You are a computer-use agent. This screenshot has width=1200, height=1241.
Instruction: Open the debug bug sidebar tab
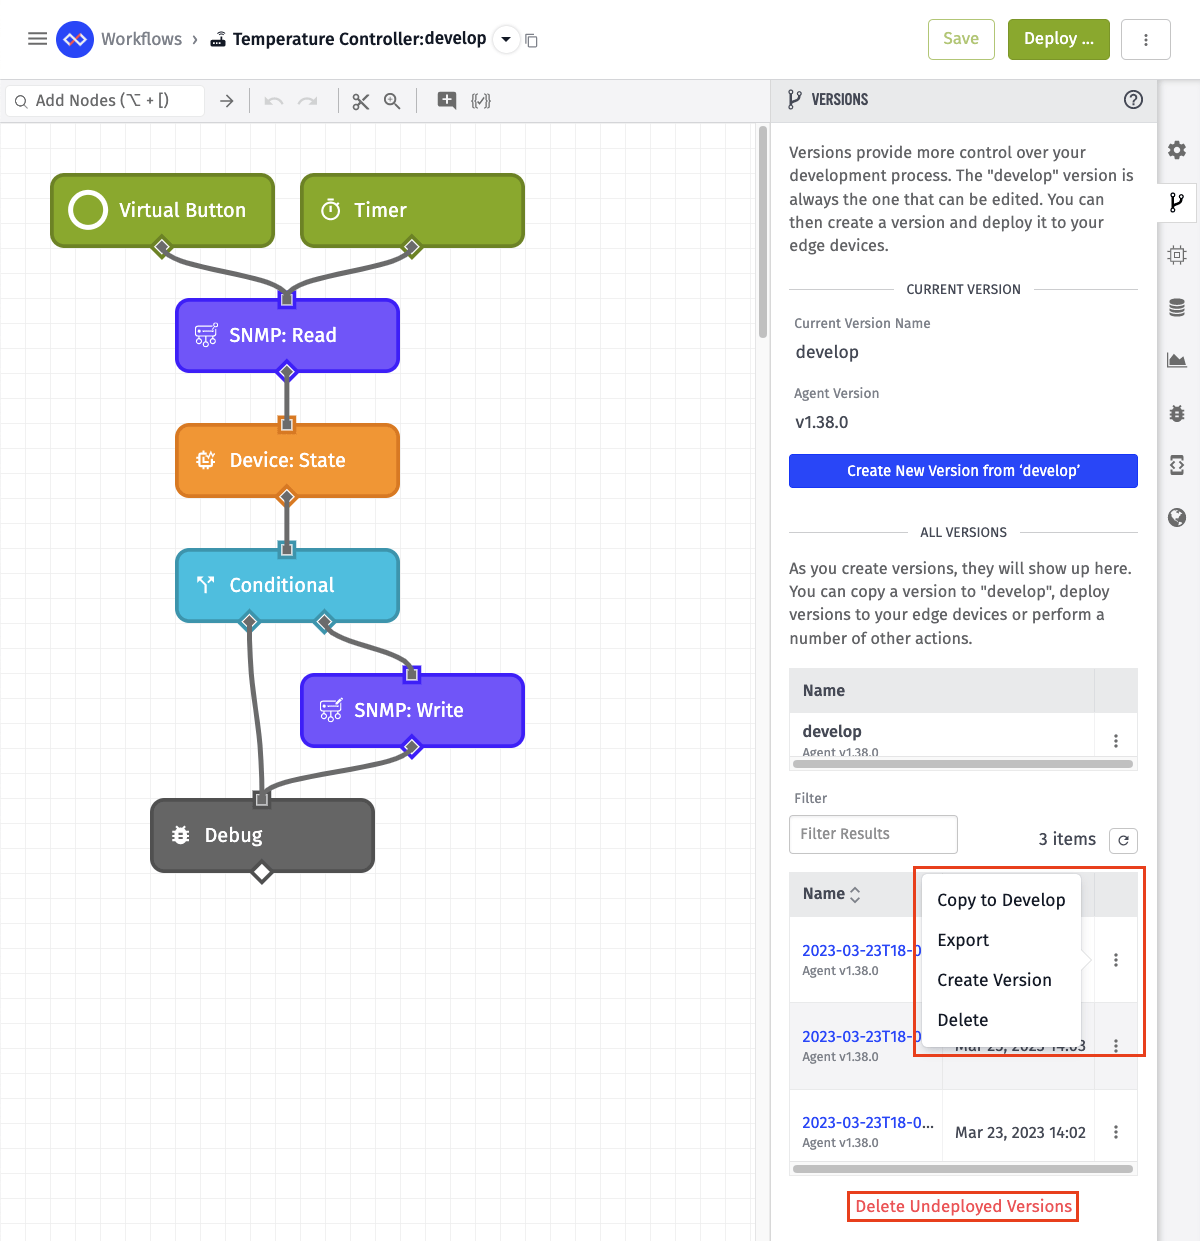1177,413
